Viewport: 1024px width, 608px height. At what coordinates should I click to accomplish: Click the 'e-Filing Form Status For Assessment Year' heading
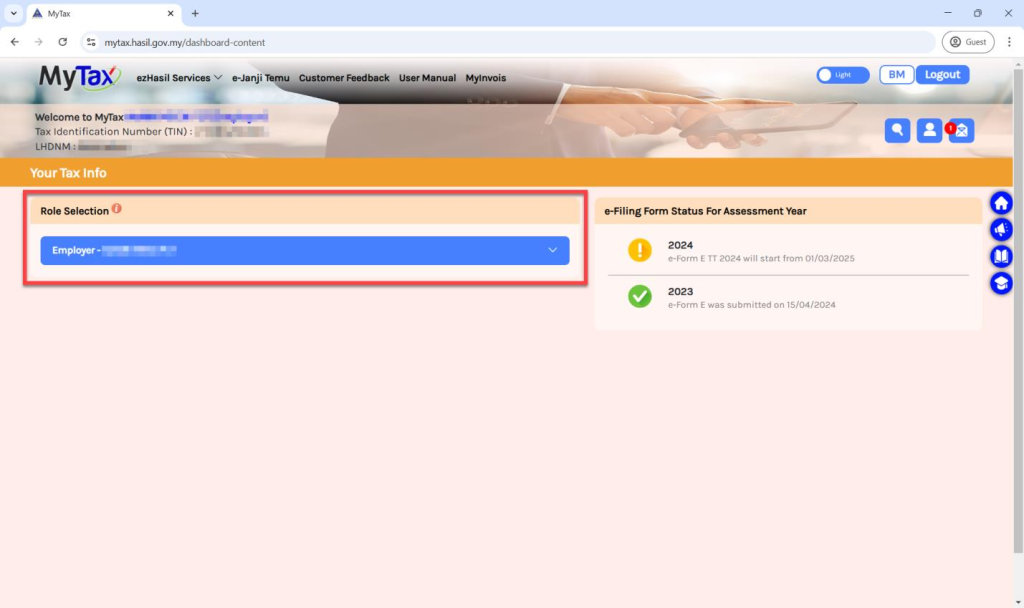(705, 211)
